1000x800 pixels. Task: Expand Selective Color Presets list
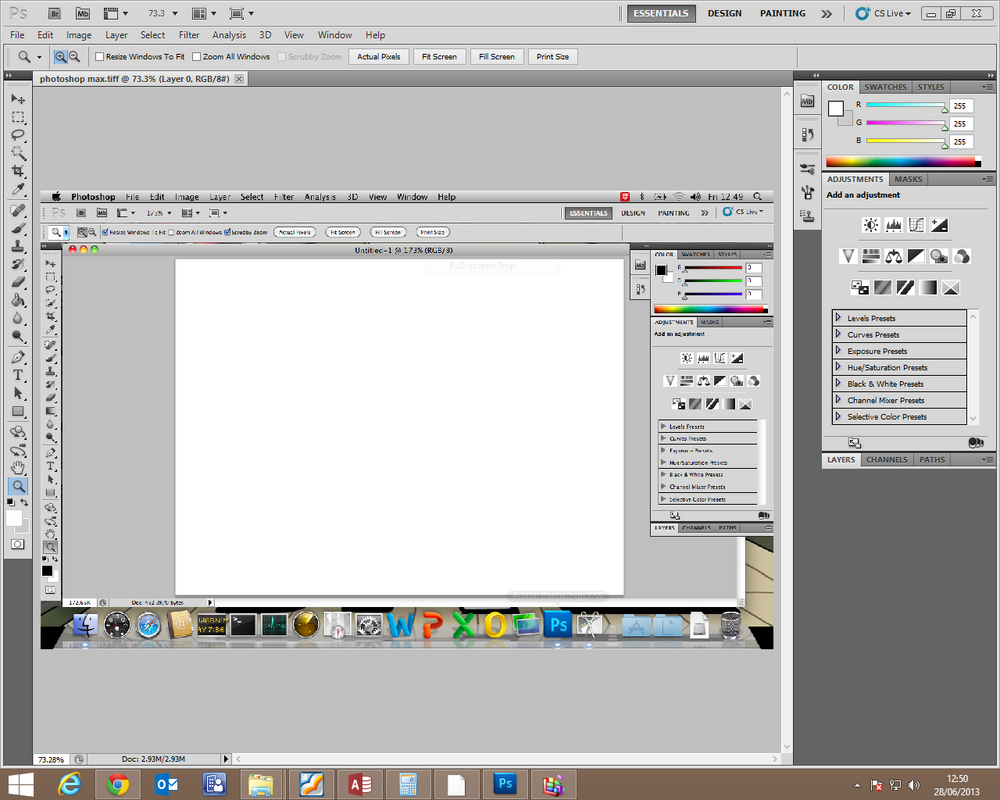click(838, 416)
